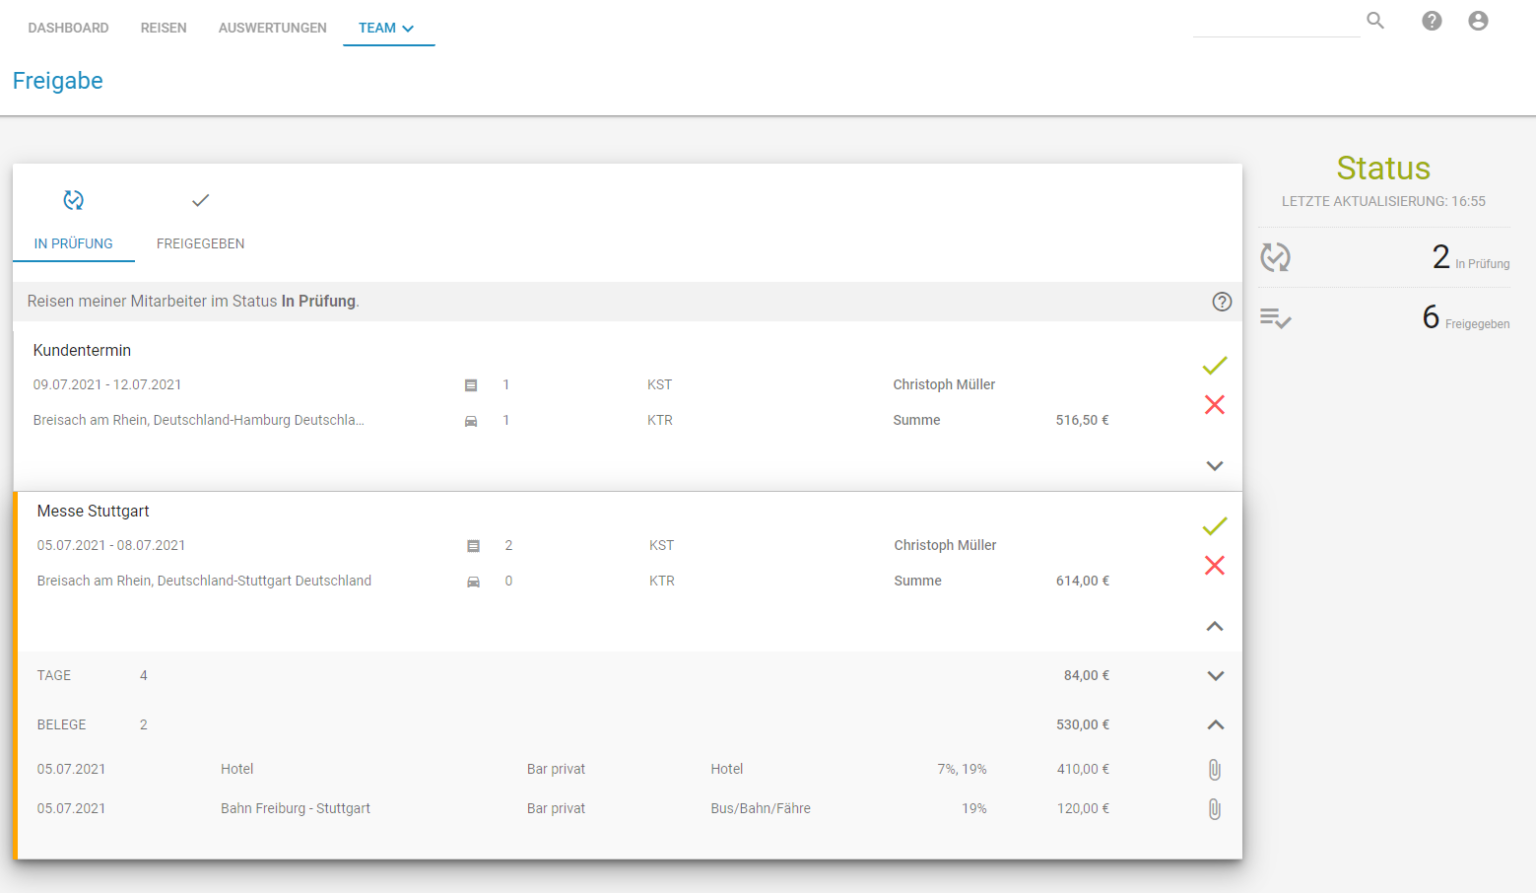Approve the Kundentermin trip with green check
1536x893 pixels.
(x=1215, y=366)
